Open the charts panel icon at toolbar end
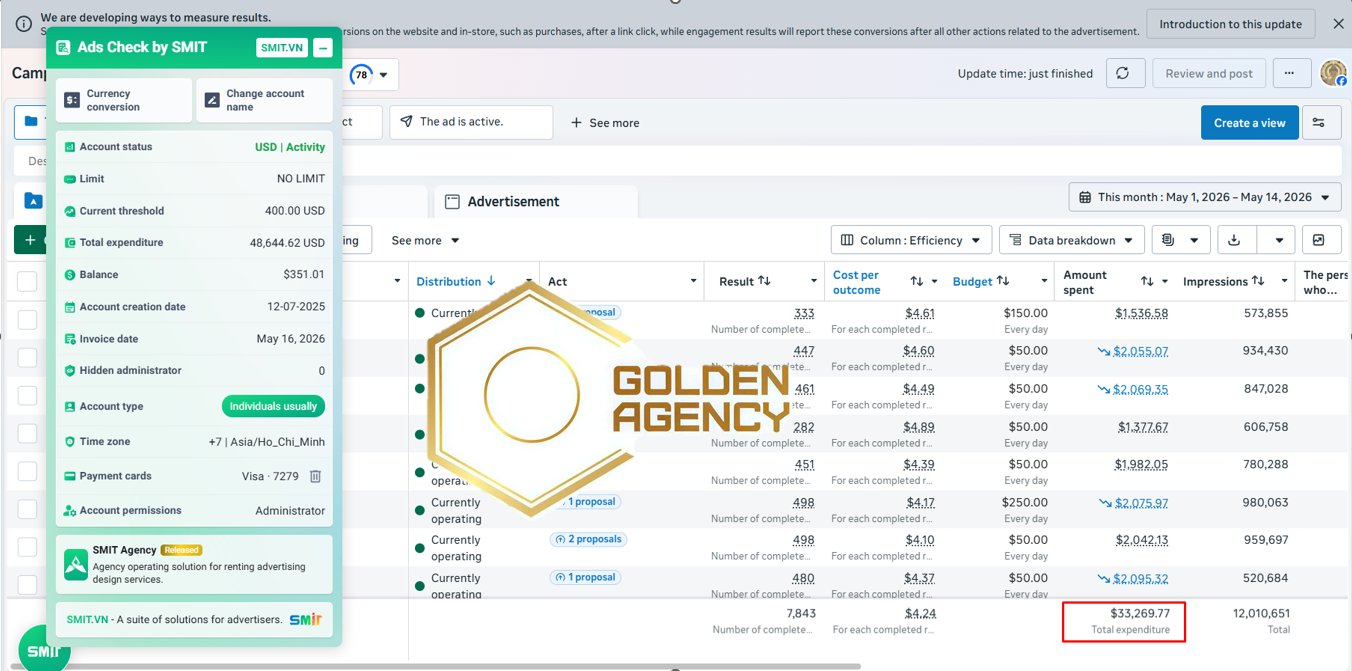Viewport: 1352px width, 671px height. pos(1320,240)
